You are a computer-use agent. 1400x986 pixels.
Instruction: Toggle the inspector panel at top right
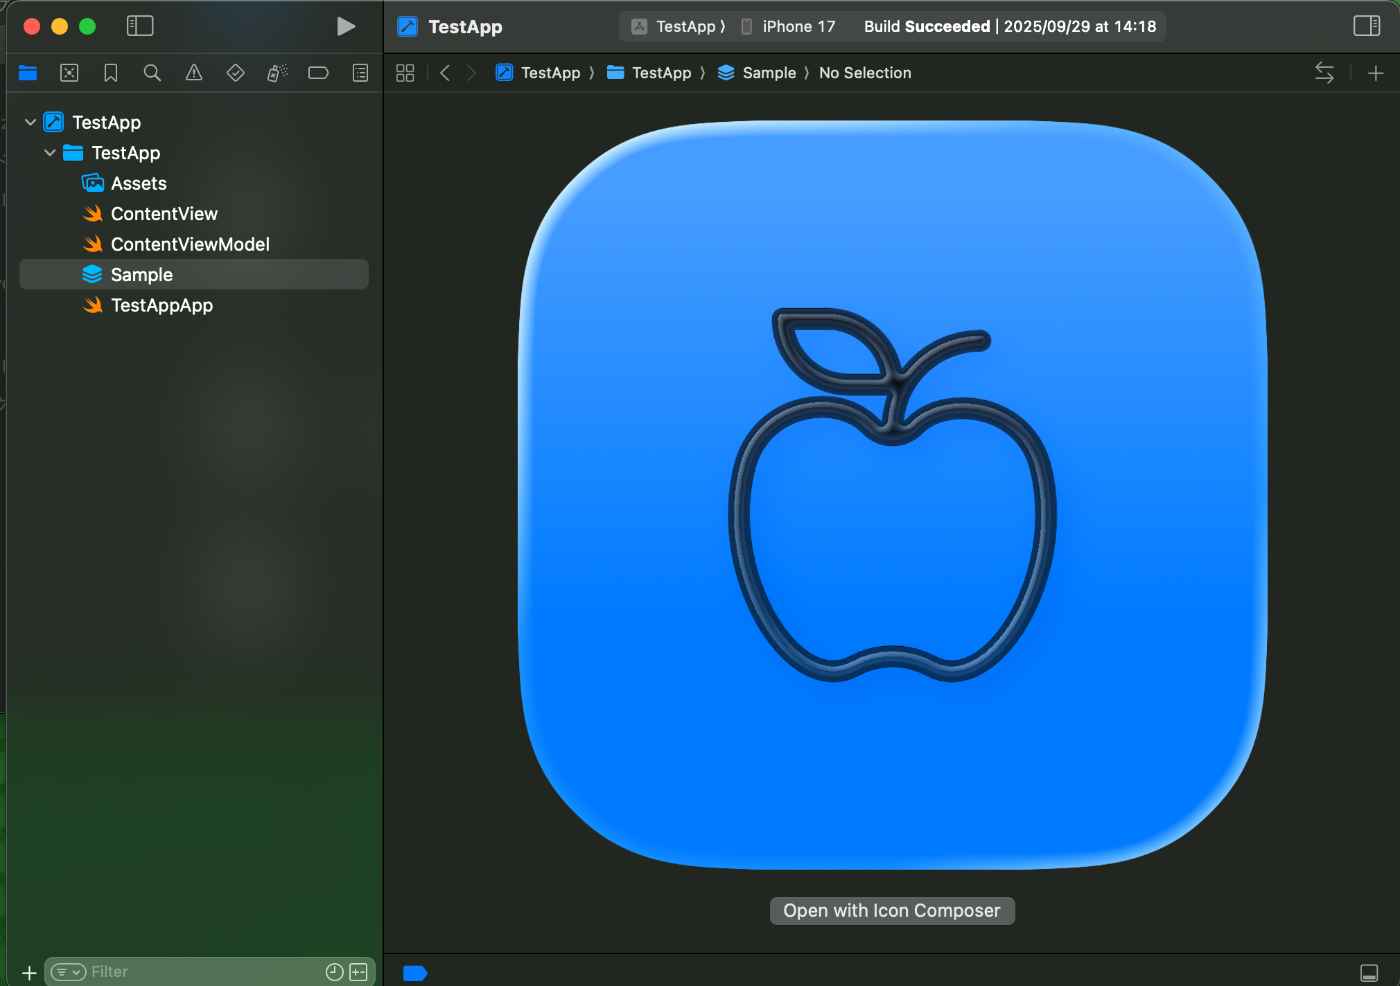tap(1367, 26)
